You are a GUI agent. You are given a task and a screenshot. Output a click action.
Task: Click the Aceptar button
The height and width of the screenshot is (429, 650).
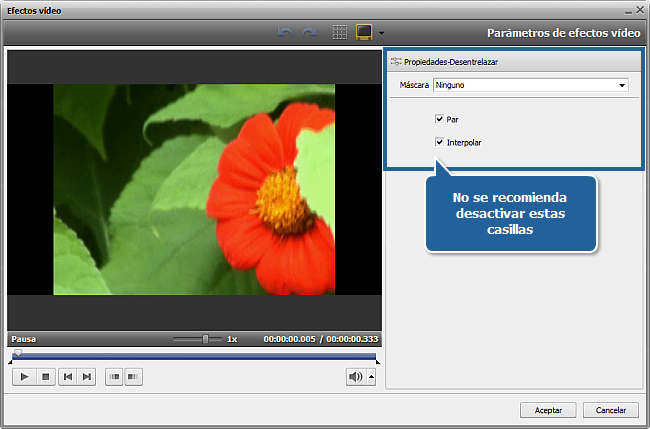(548, 410)
